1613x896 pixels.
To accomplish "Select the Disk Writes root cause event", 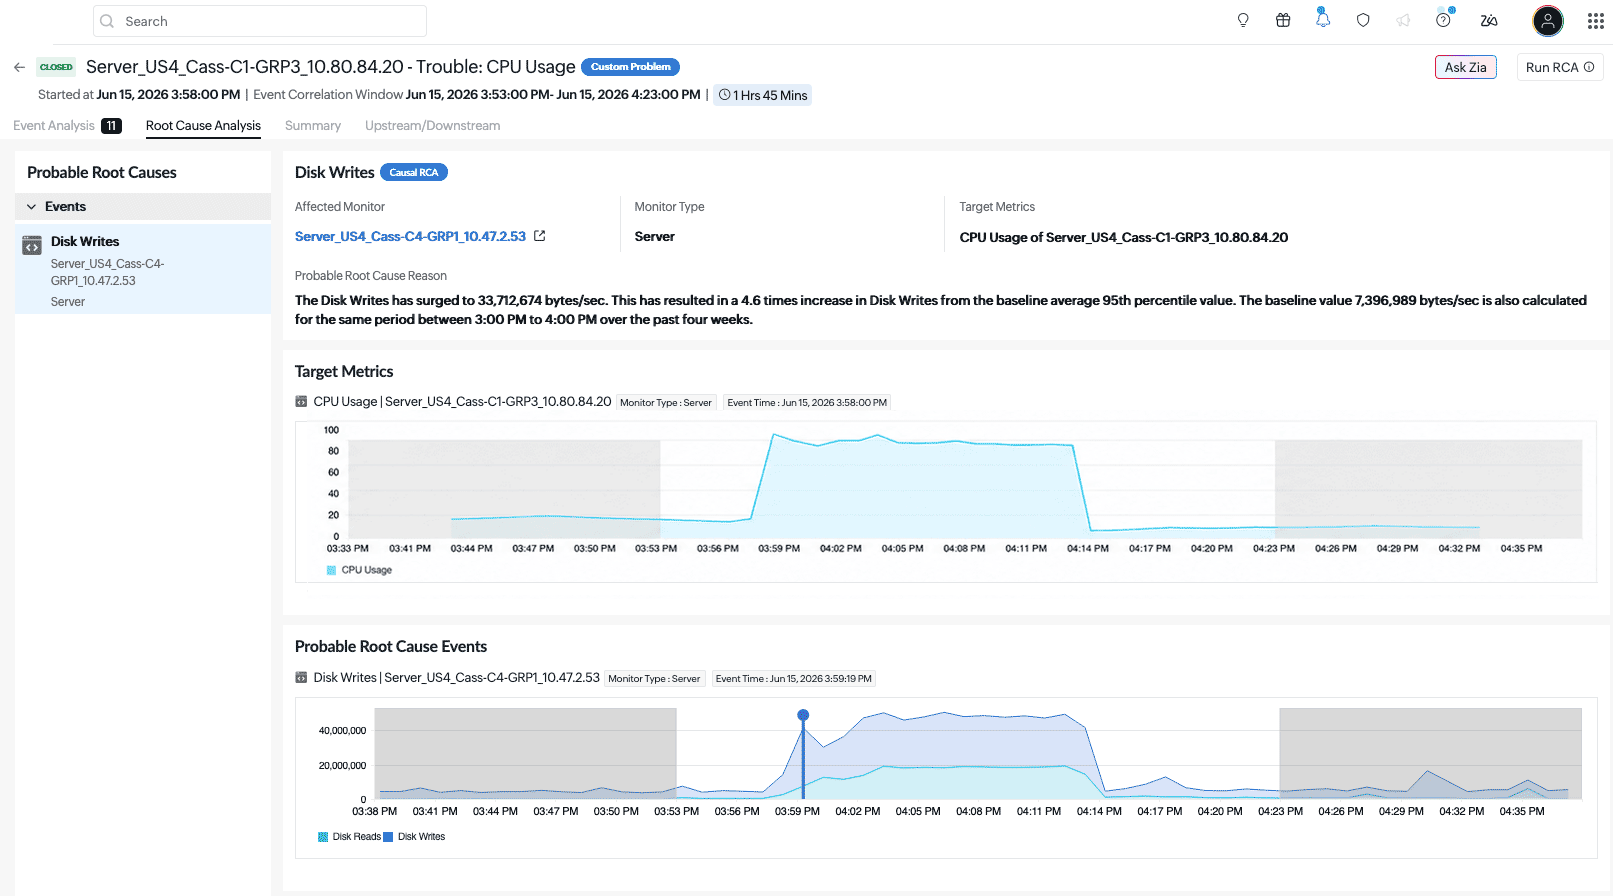I will coord(143,269).
